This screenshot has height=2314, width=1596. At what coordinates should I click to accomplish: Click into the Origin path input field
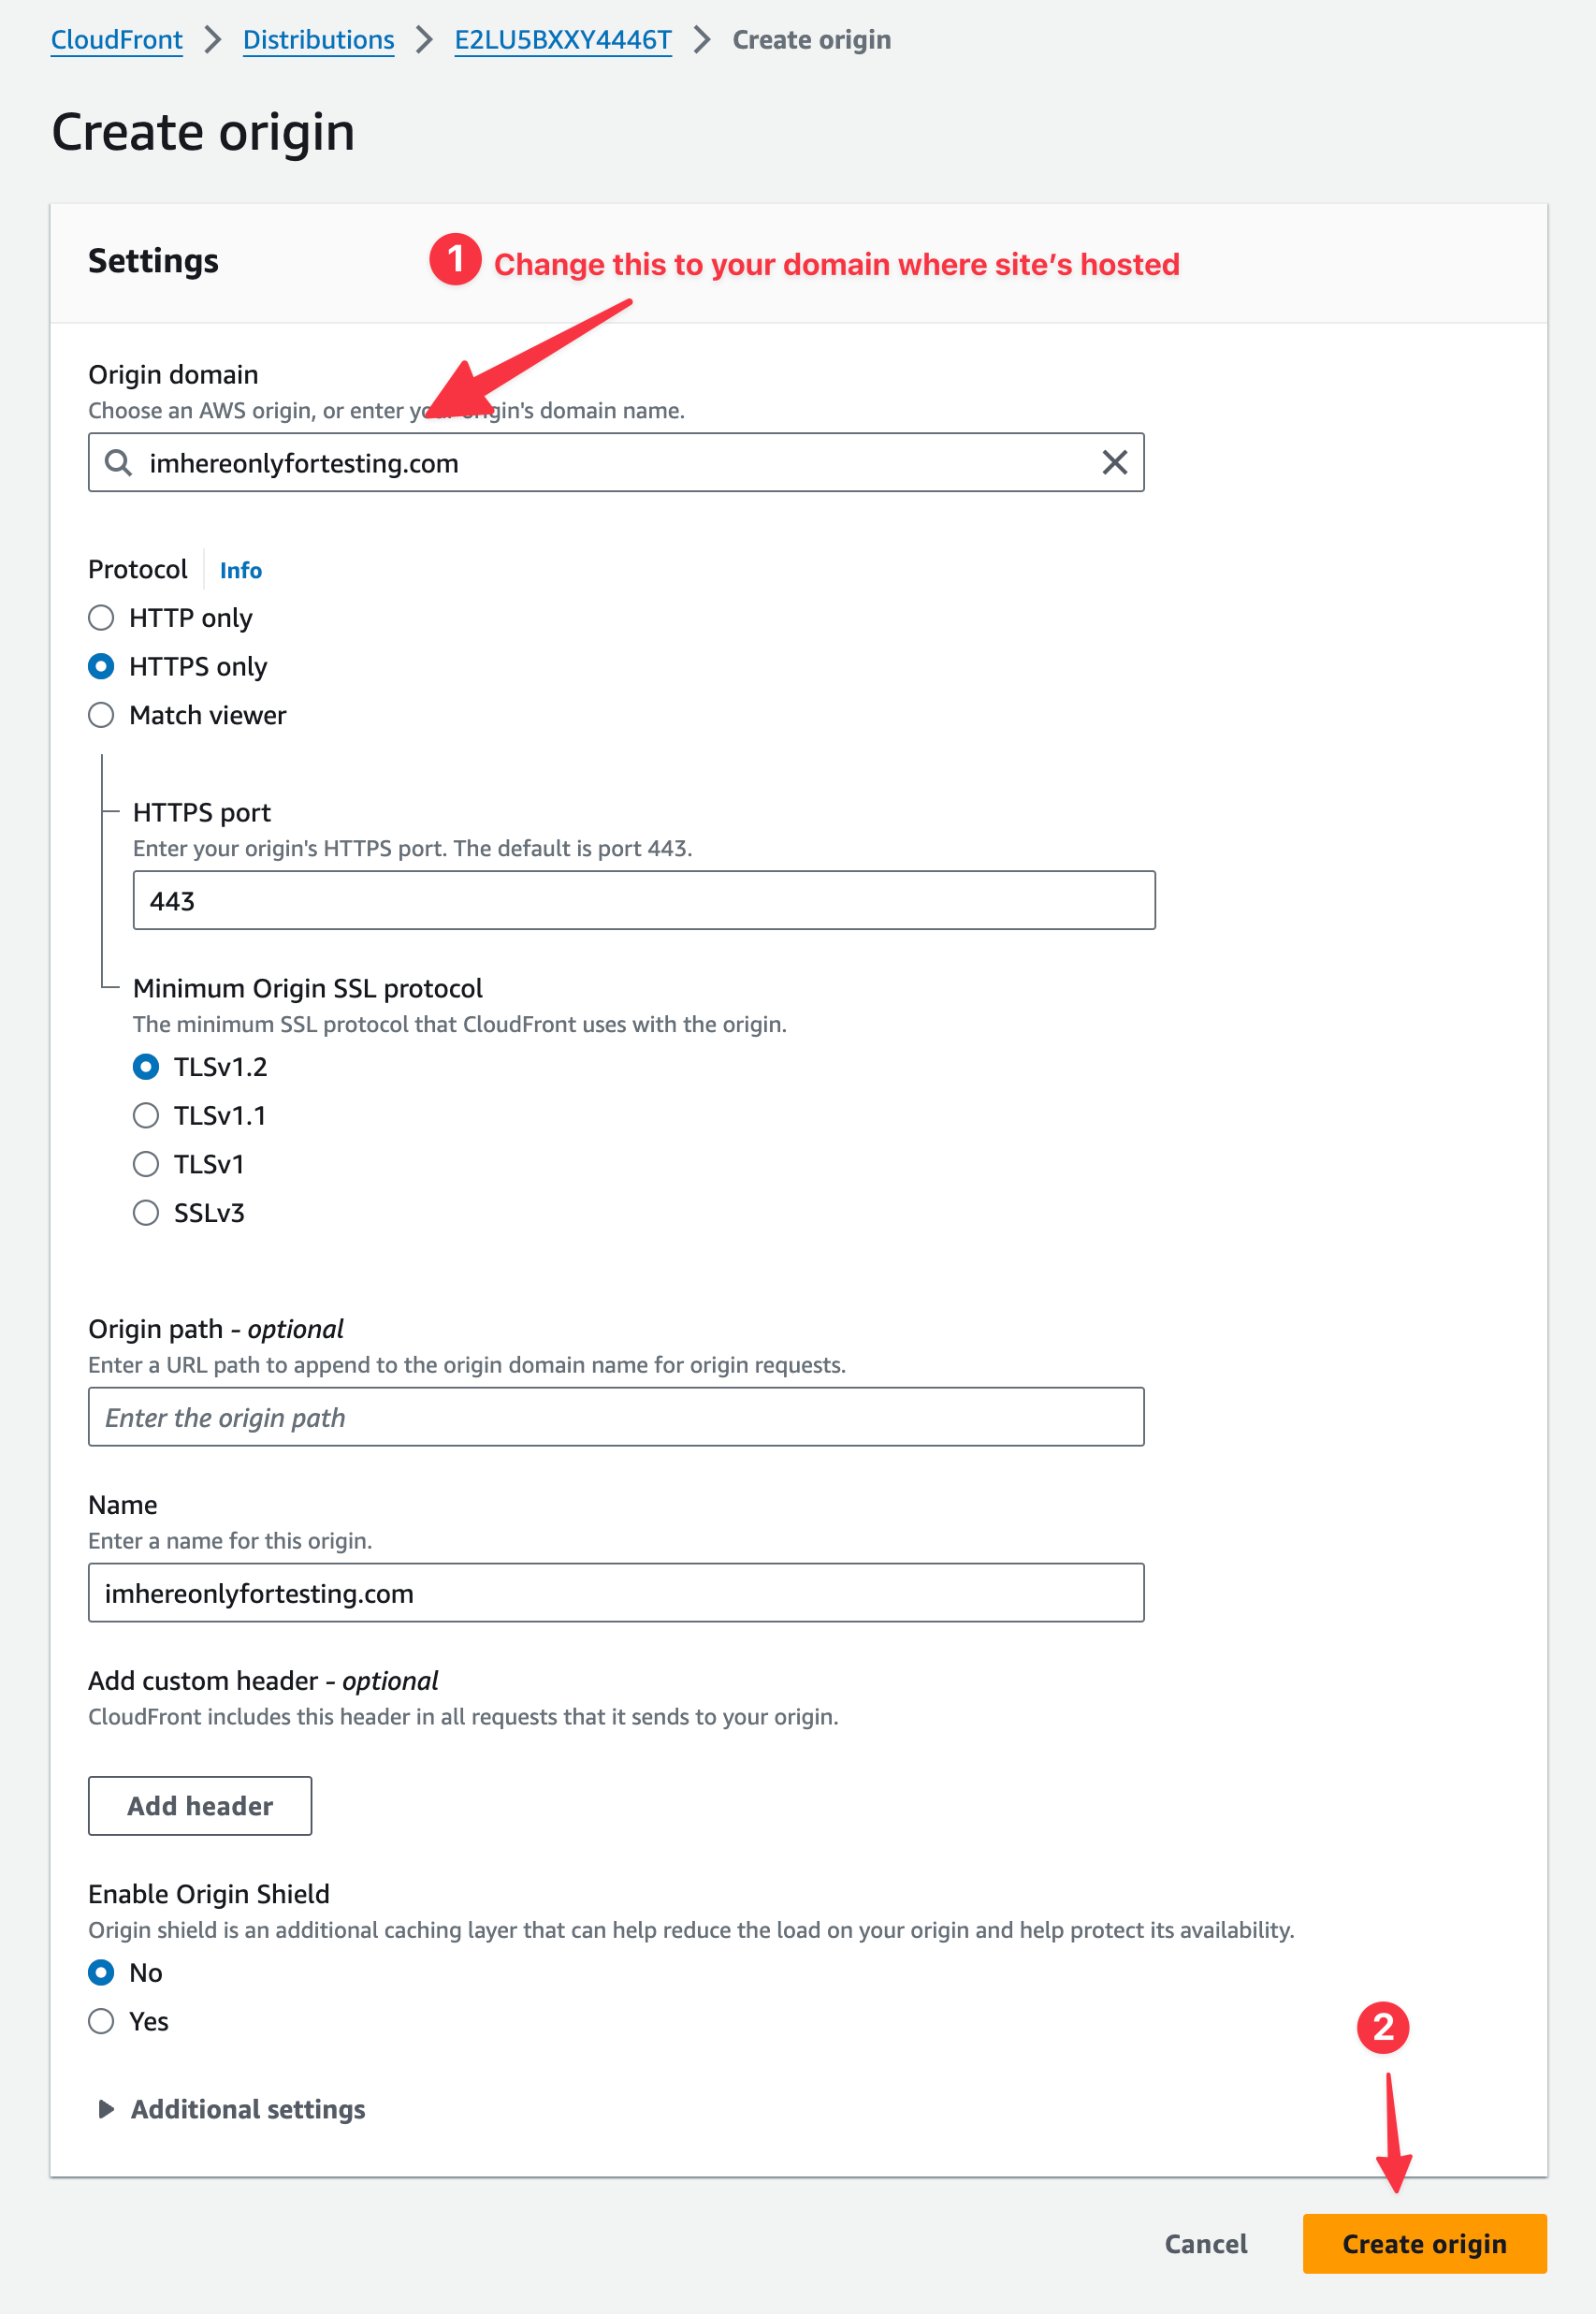[616, 1417]
